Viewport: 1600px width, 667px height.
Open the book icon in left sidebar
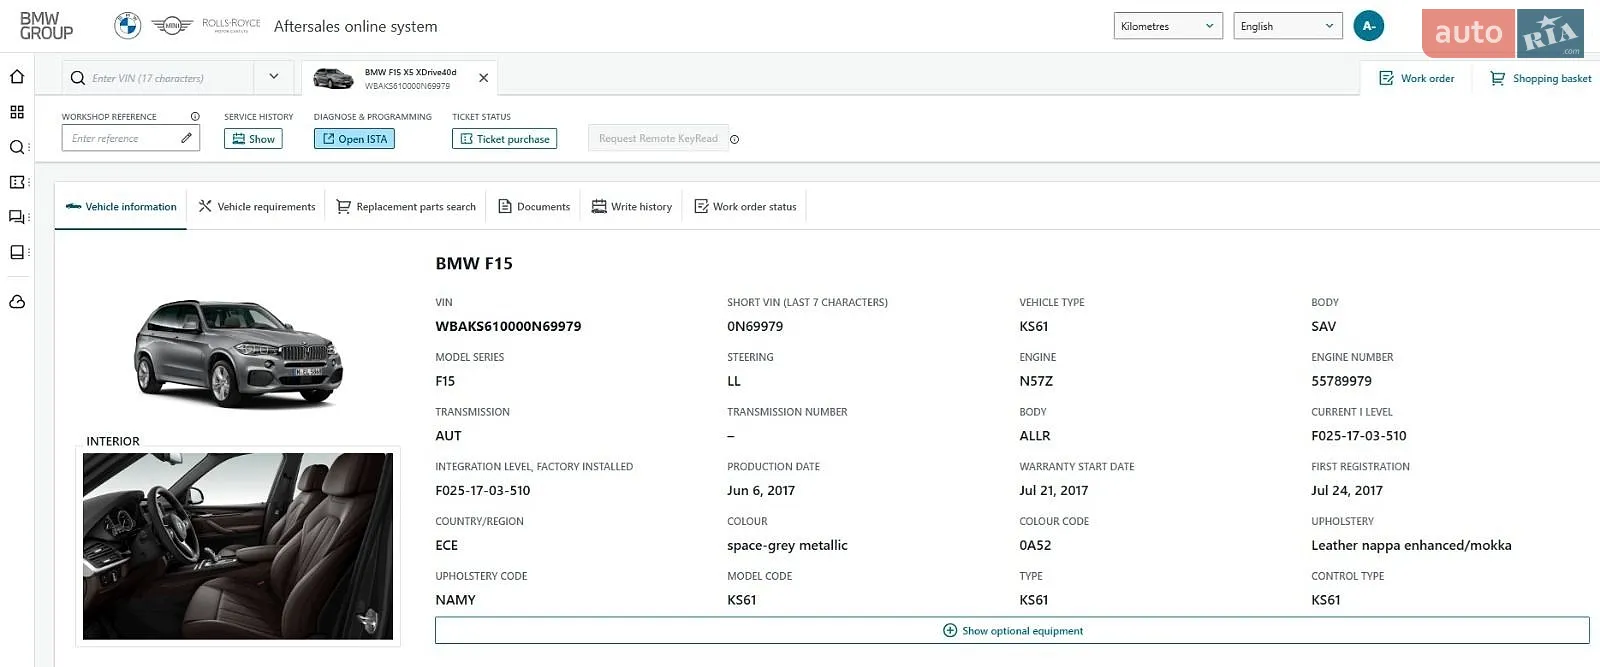coord(17,252)
